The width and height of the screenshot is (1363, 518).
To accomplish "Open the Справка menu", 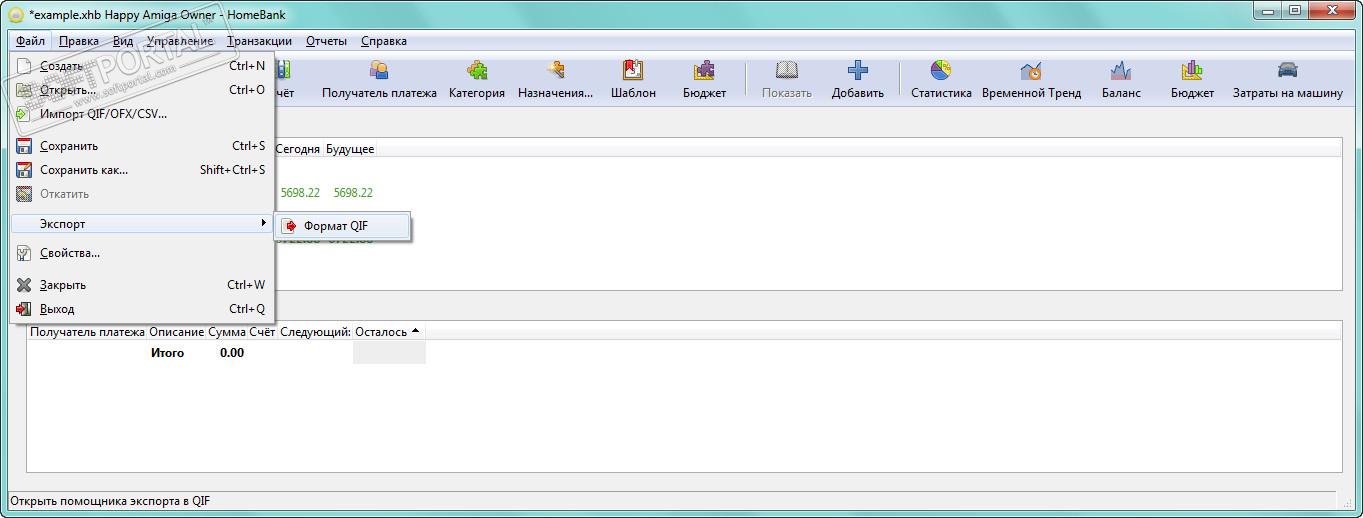I will click(x=384, y=41).
